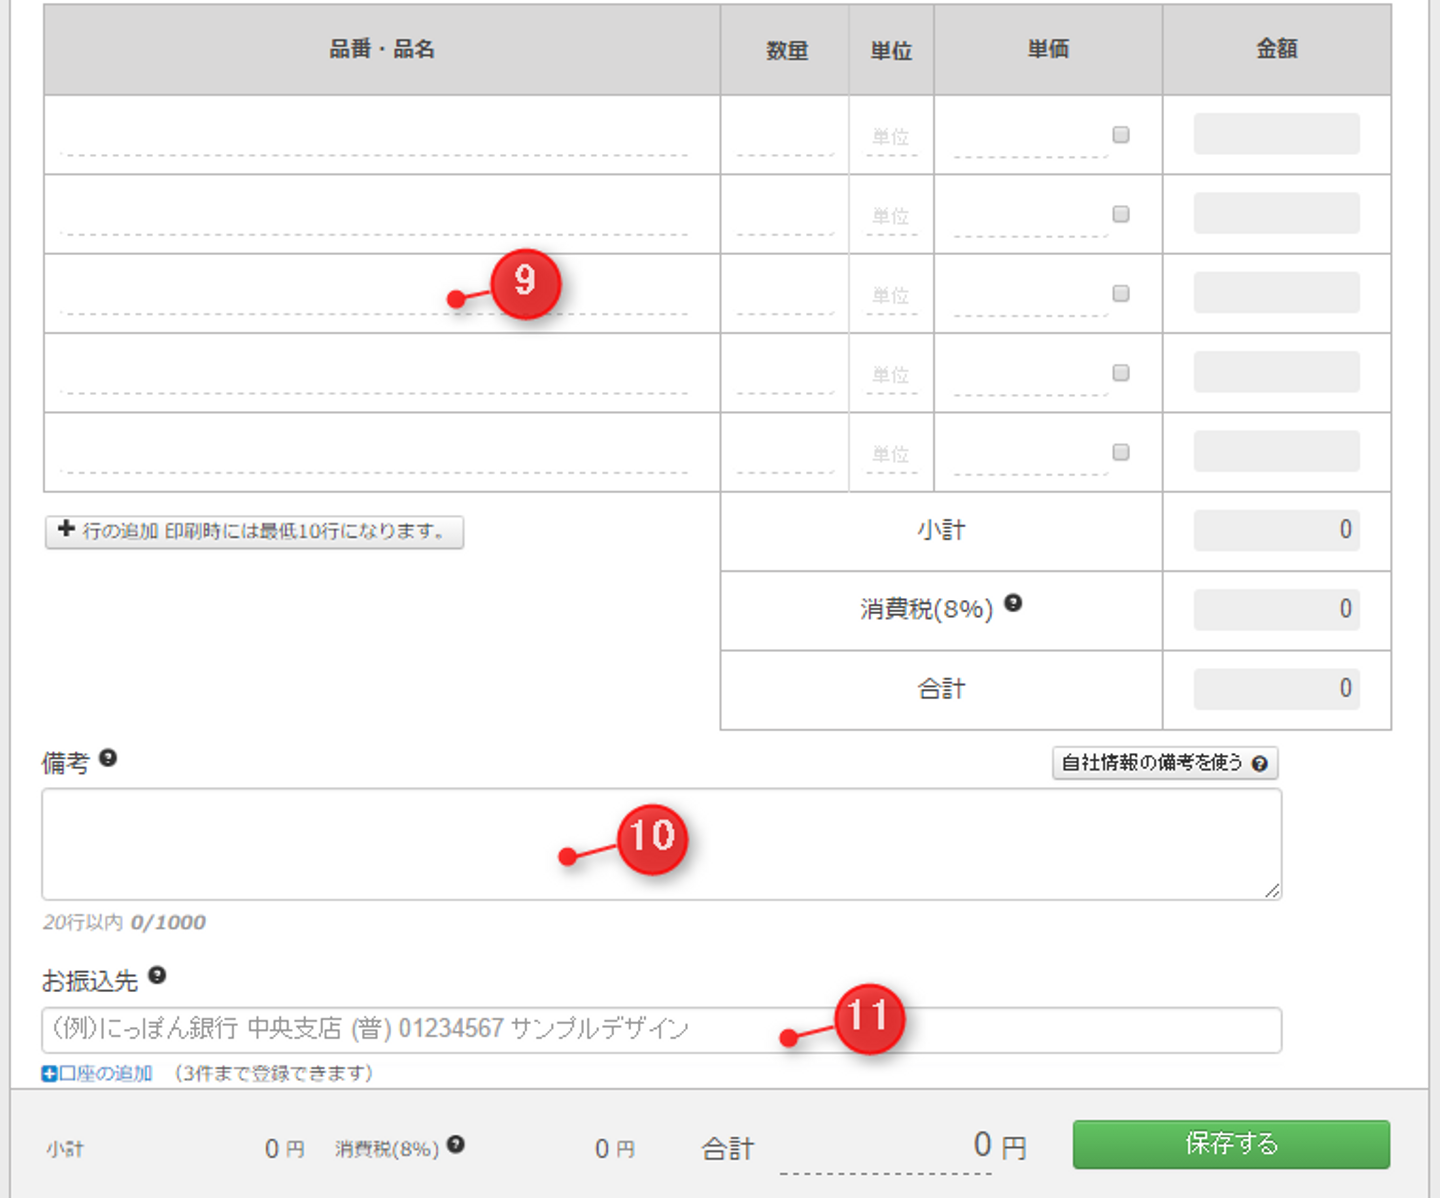Focus the 単位 field in the third row
Screen dimensions: 1440x1198
[x=891, y=295]
